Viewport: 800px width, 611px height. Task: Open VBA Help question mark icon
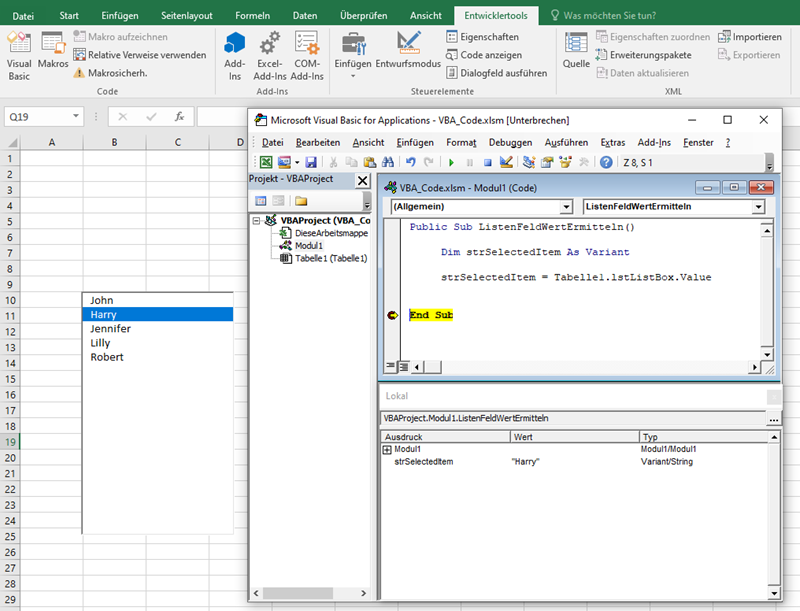coord(606,162)
